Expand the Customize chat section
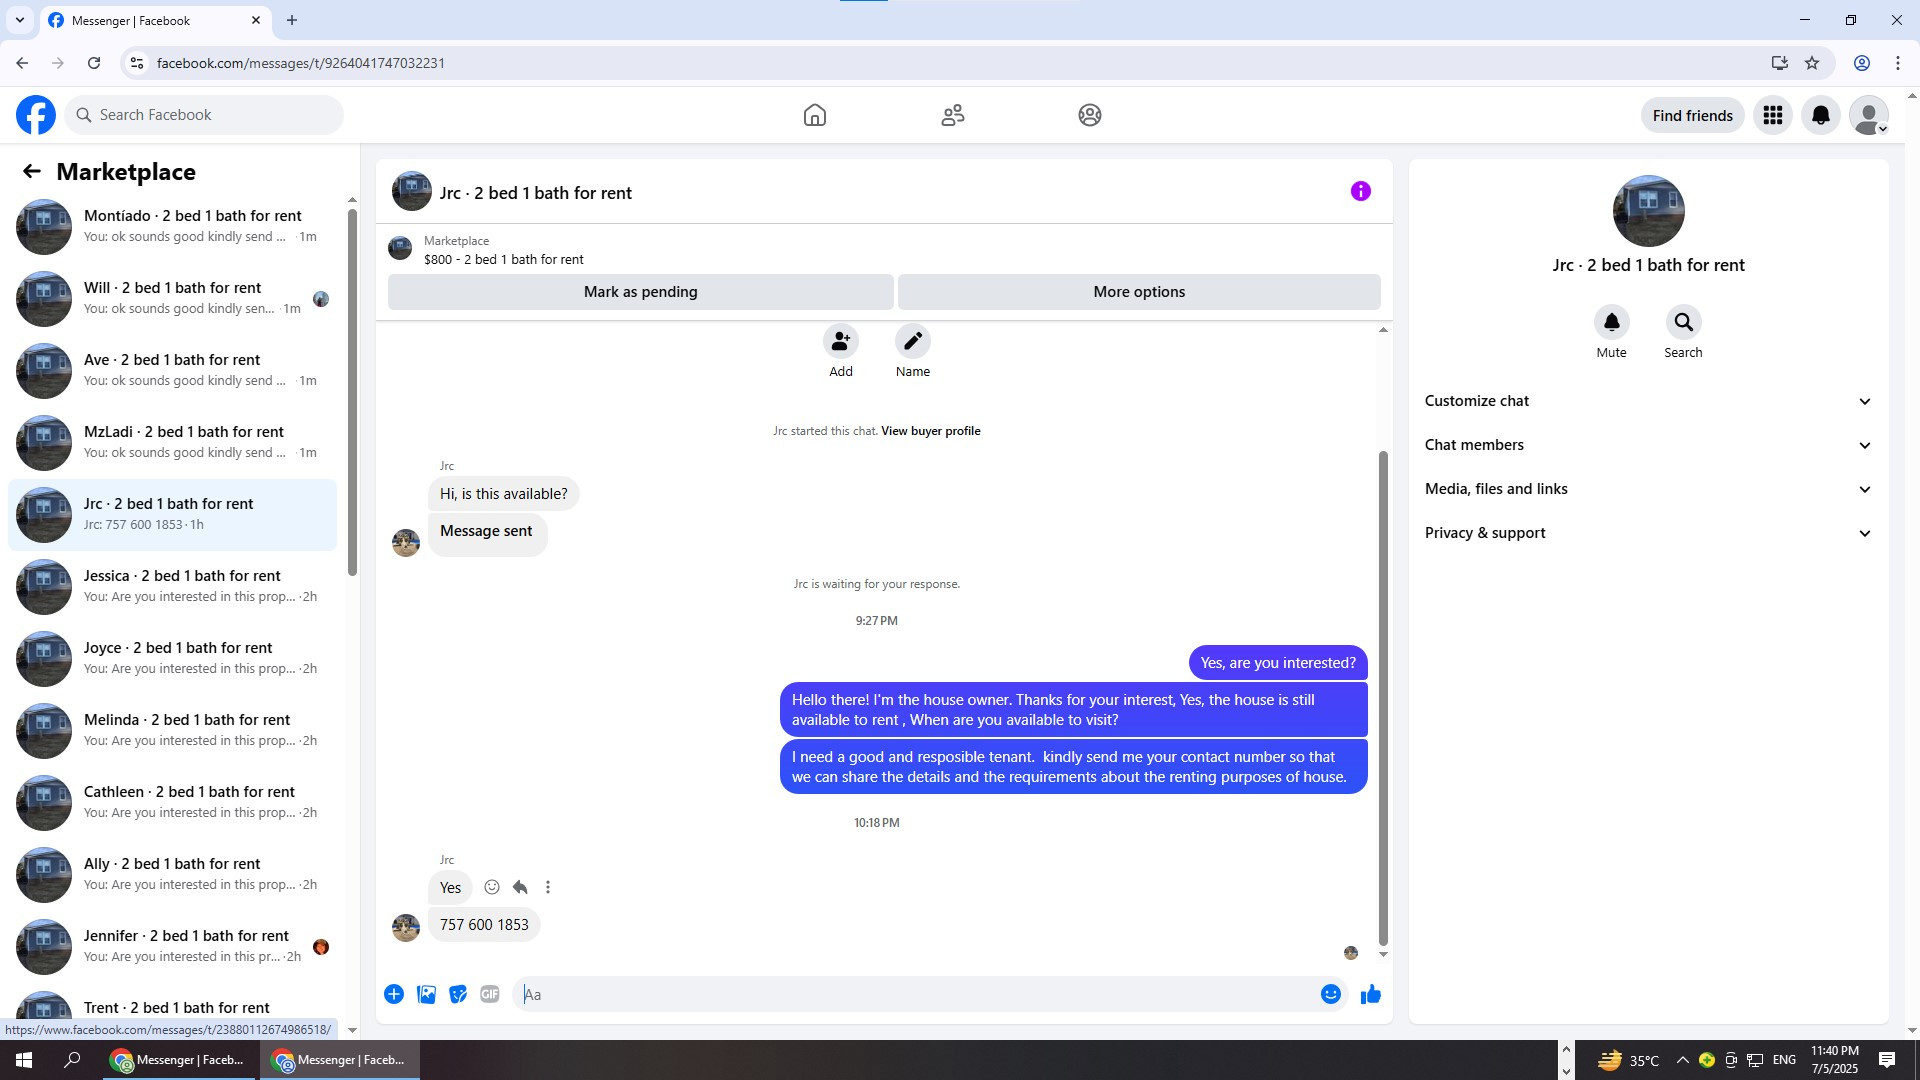This screenshot has width=1920, height=1080. coord(1647,401)
